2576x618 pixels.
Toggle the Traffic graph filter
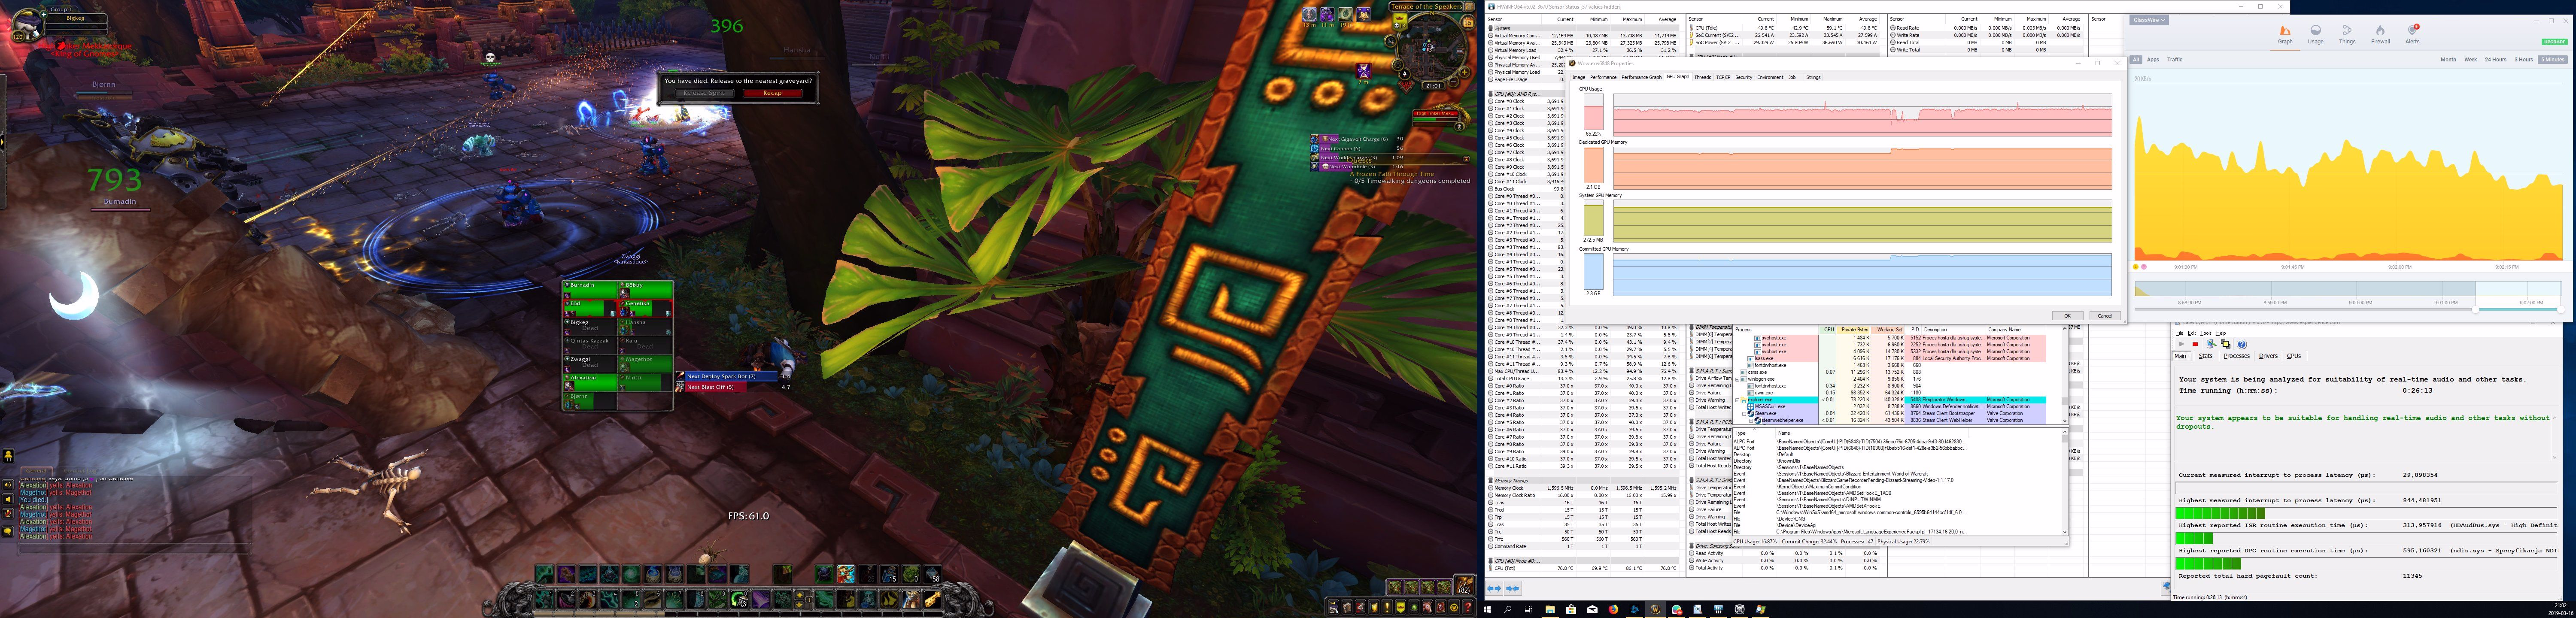(x=2175, y=60)
